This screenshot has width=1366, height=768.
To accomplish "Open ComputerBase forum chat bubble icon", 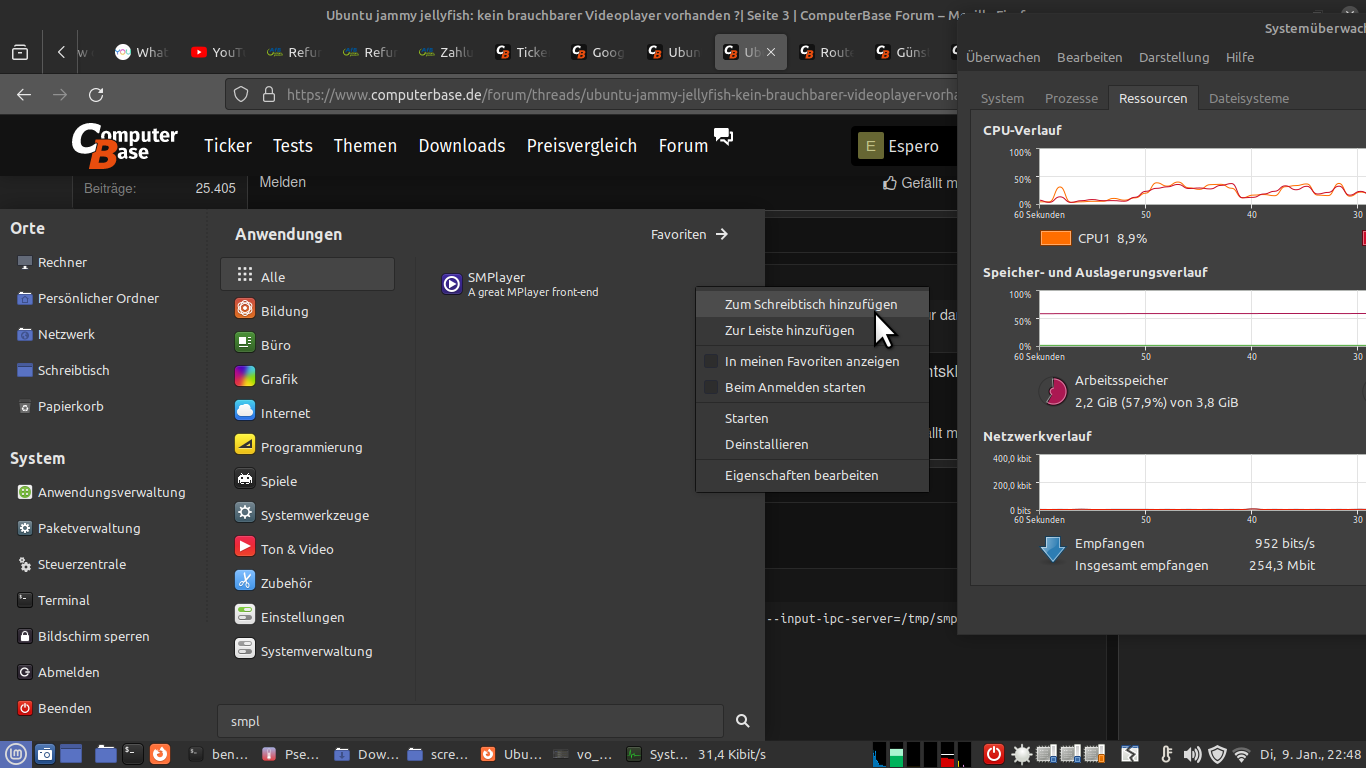I will tap(724, 137).
